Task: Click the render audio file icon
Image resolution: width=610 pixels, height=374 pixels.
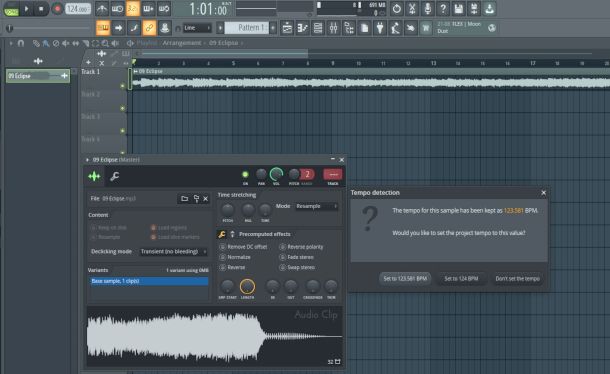Action: (x=474, y=9)
